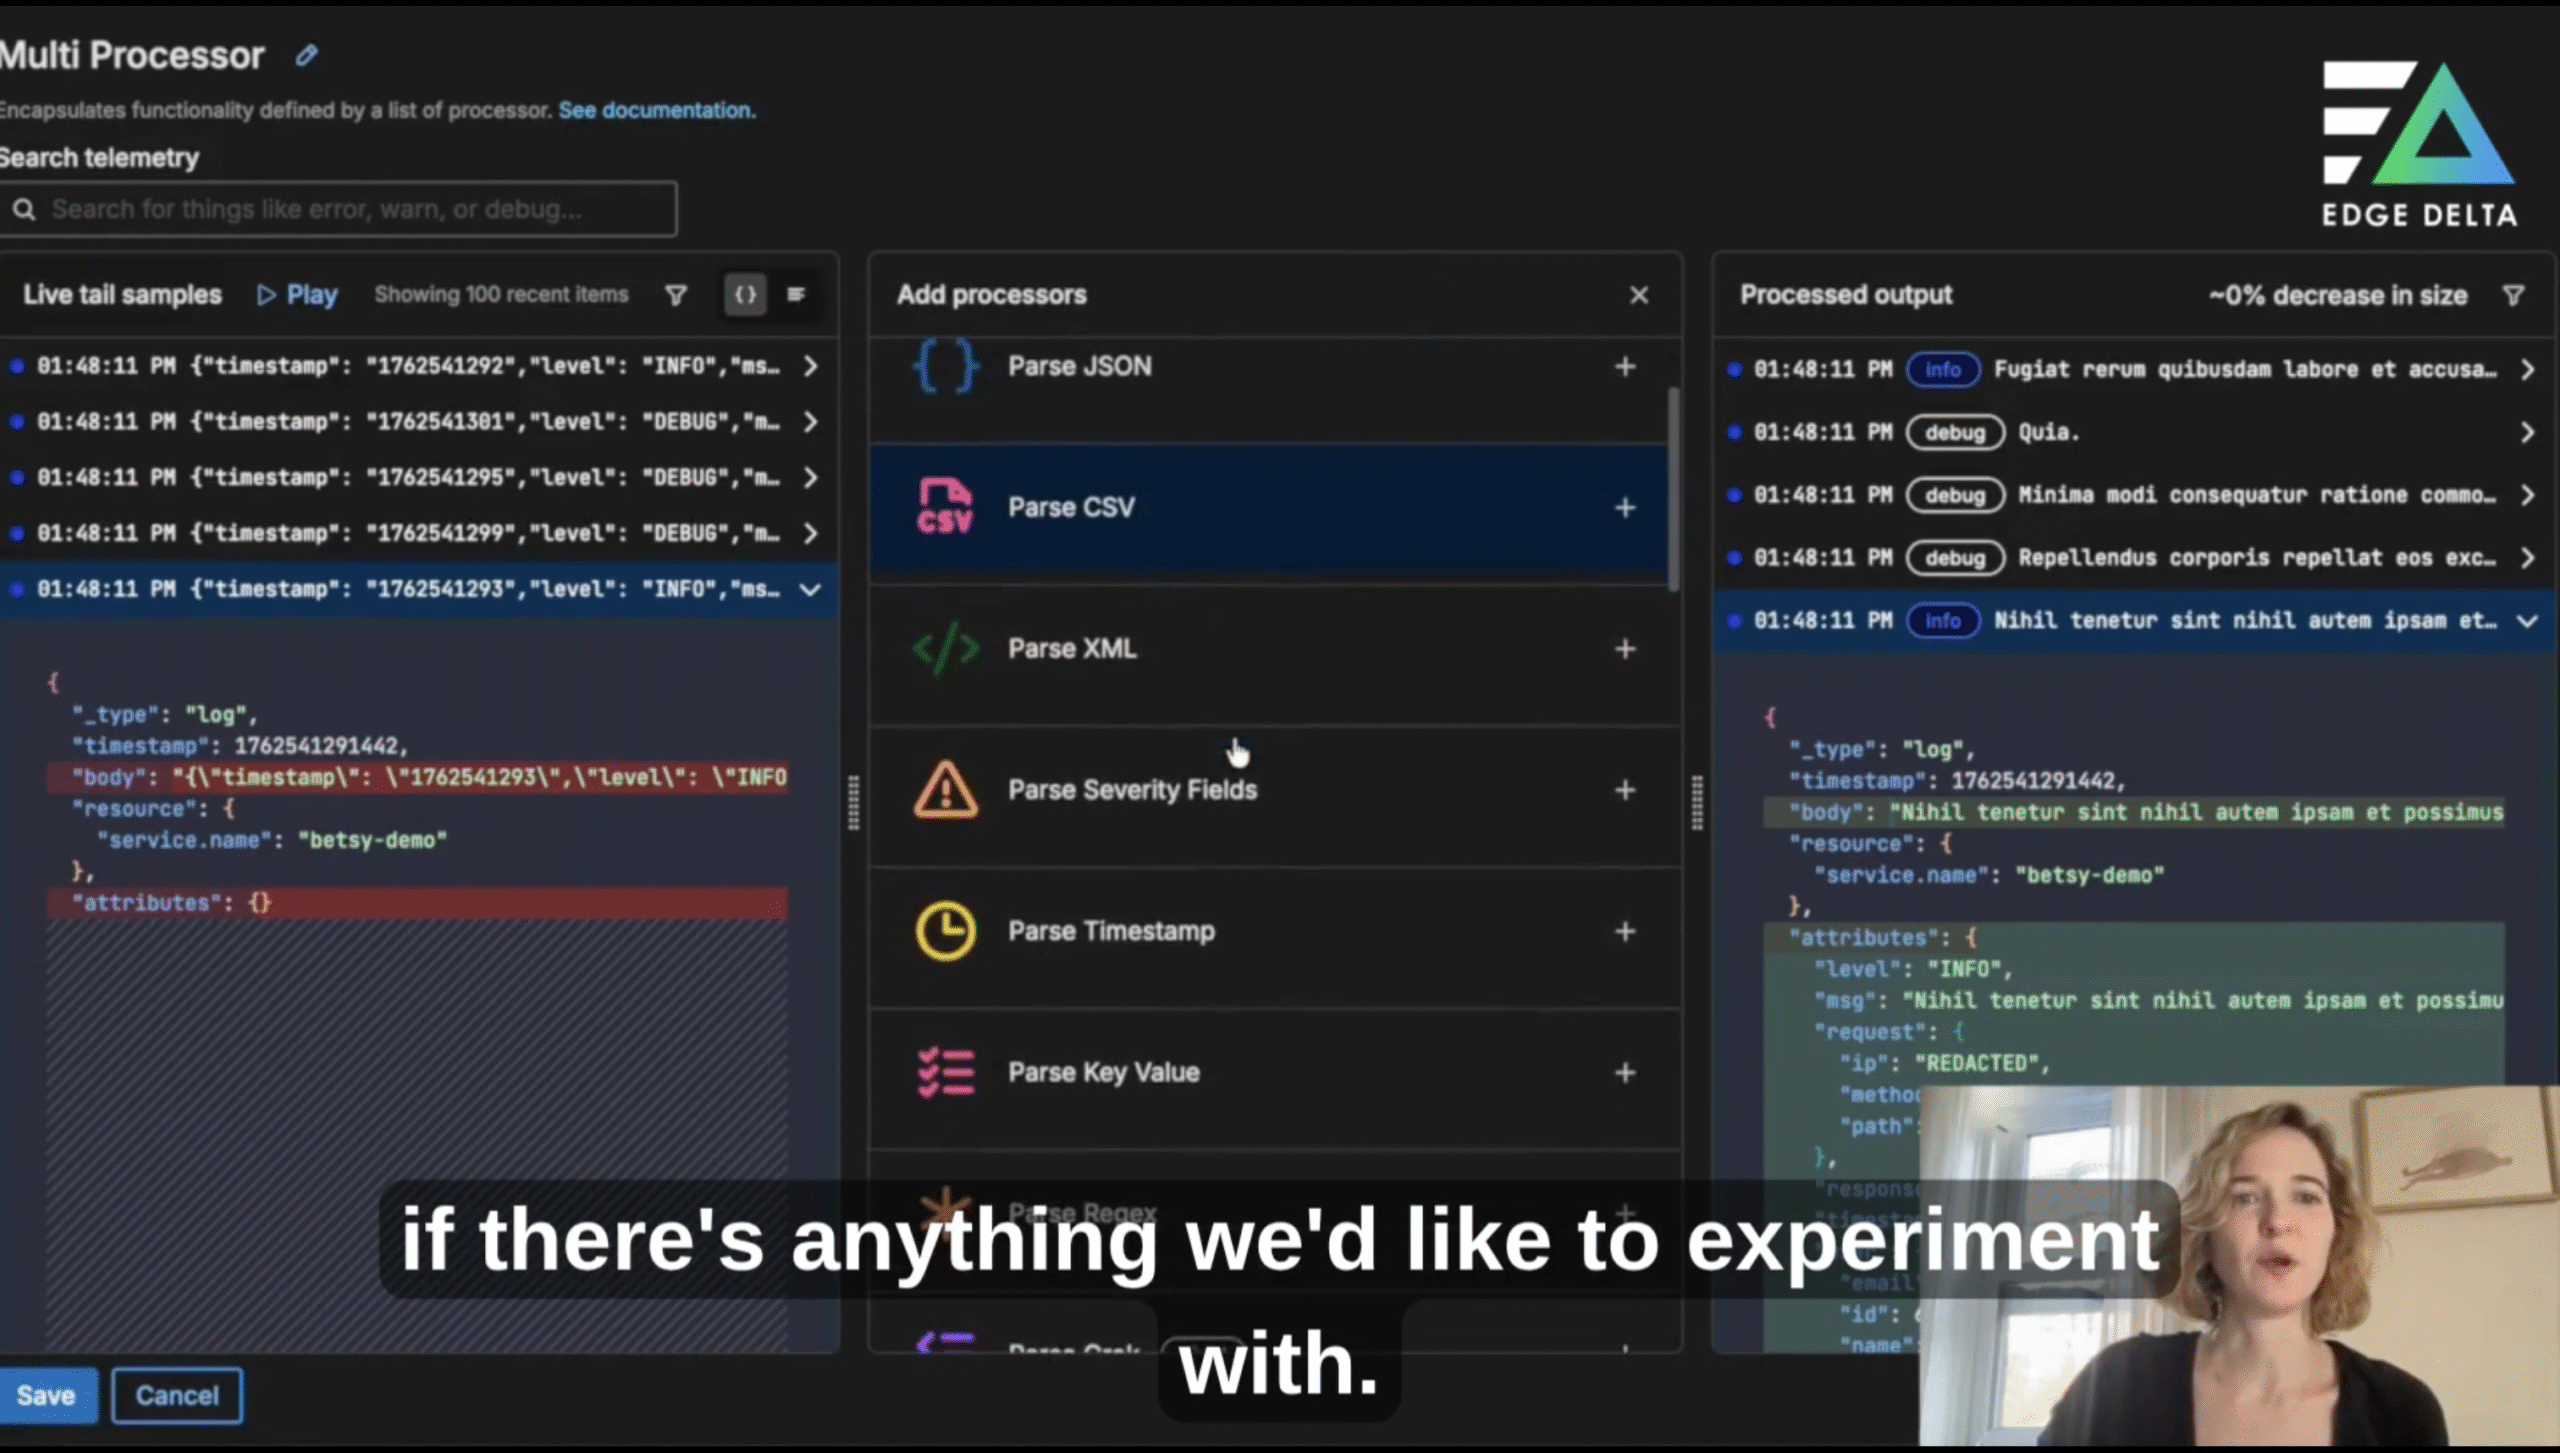Click the pencil edit icon beside Multi Processor
The image size is (2560, 1453).
(307, 55)
